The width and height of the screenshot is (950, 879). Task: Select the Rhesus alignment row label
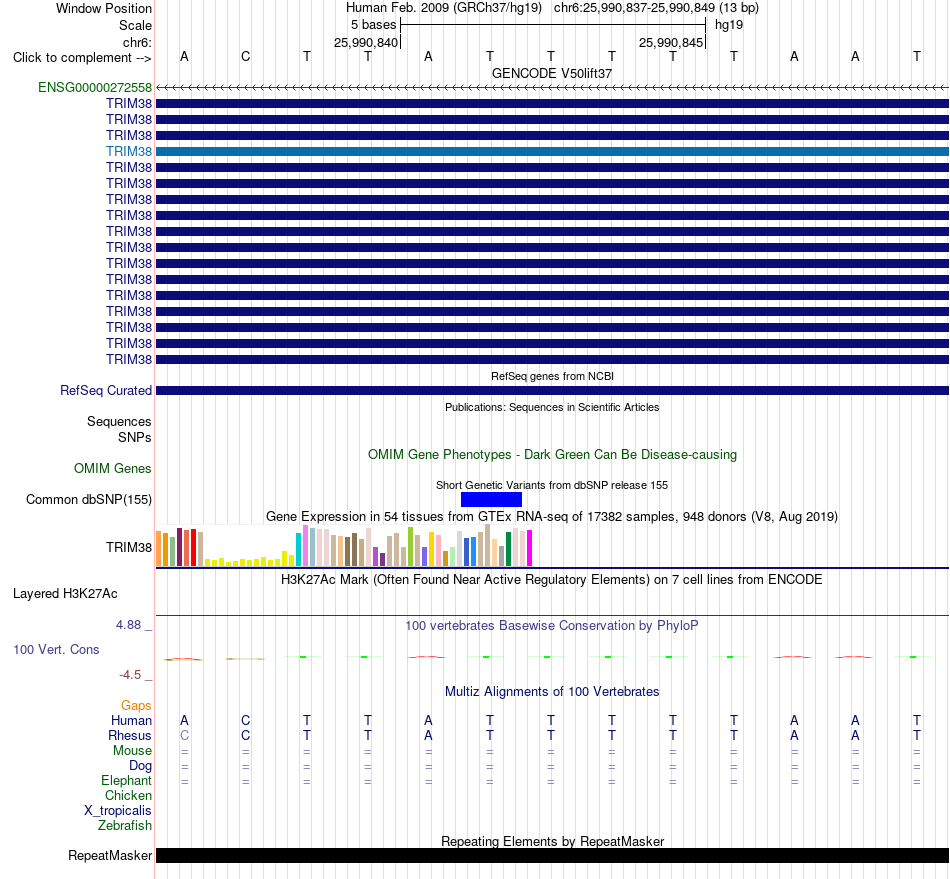[x=129, y=735]
